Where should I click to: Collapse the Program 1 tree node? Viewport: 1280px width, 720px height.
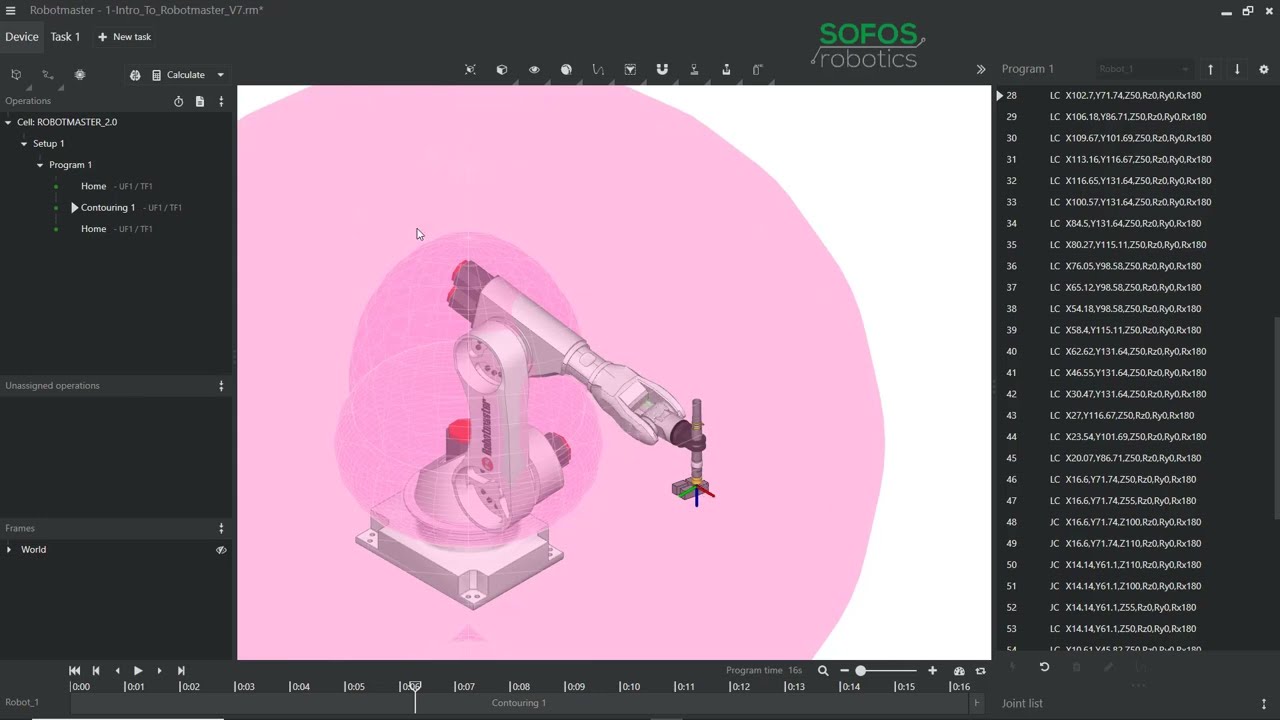(x=40, y=165)
